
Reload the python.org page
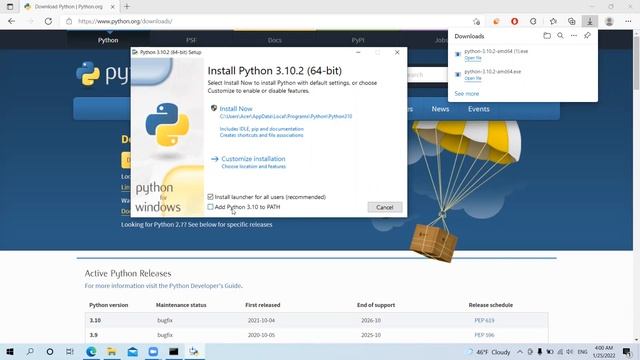point(48,21)
